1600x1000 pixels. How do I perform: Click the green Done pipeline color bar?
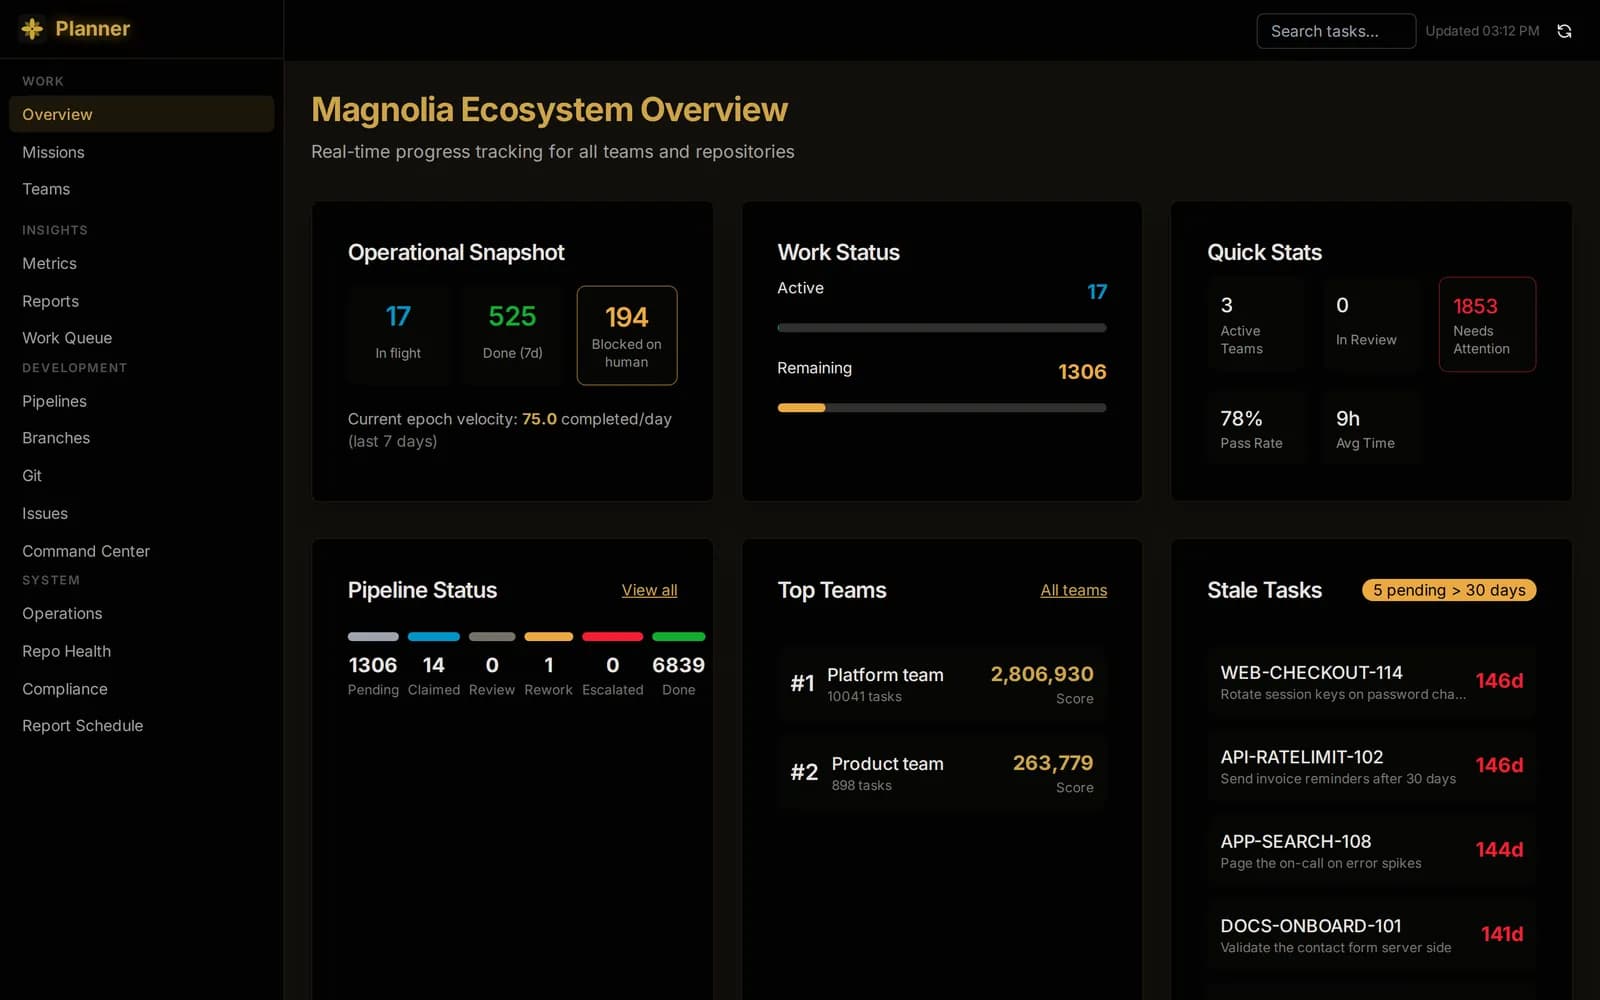[x=679, y=637]
